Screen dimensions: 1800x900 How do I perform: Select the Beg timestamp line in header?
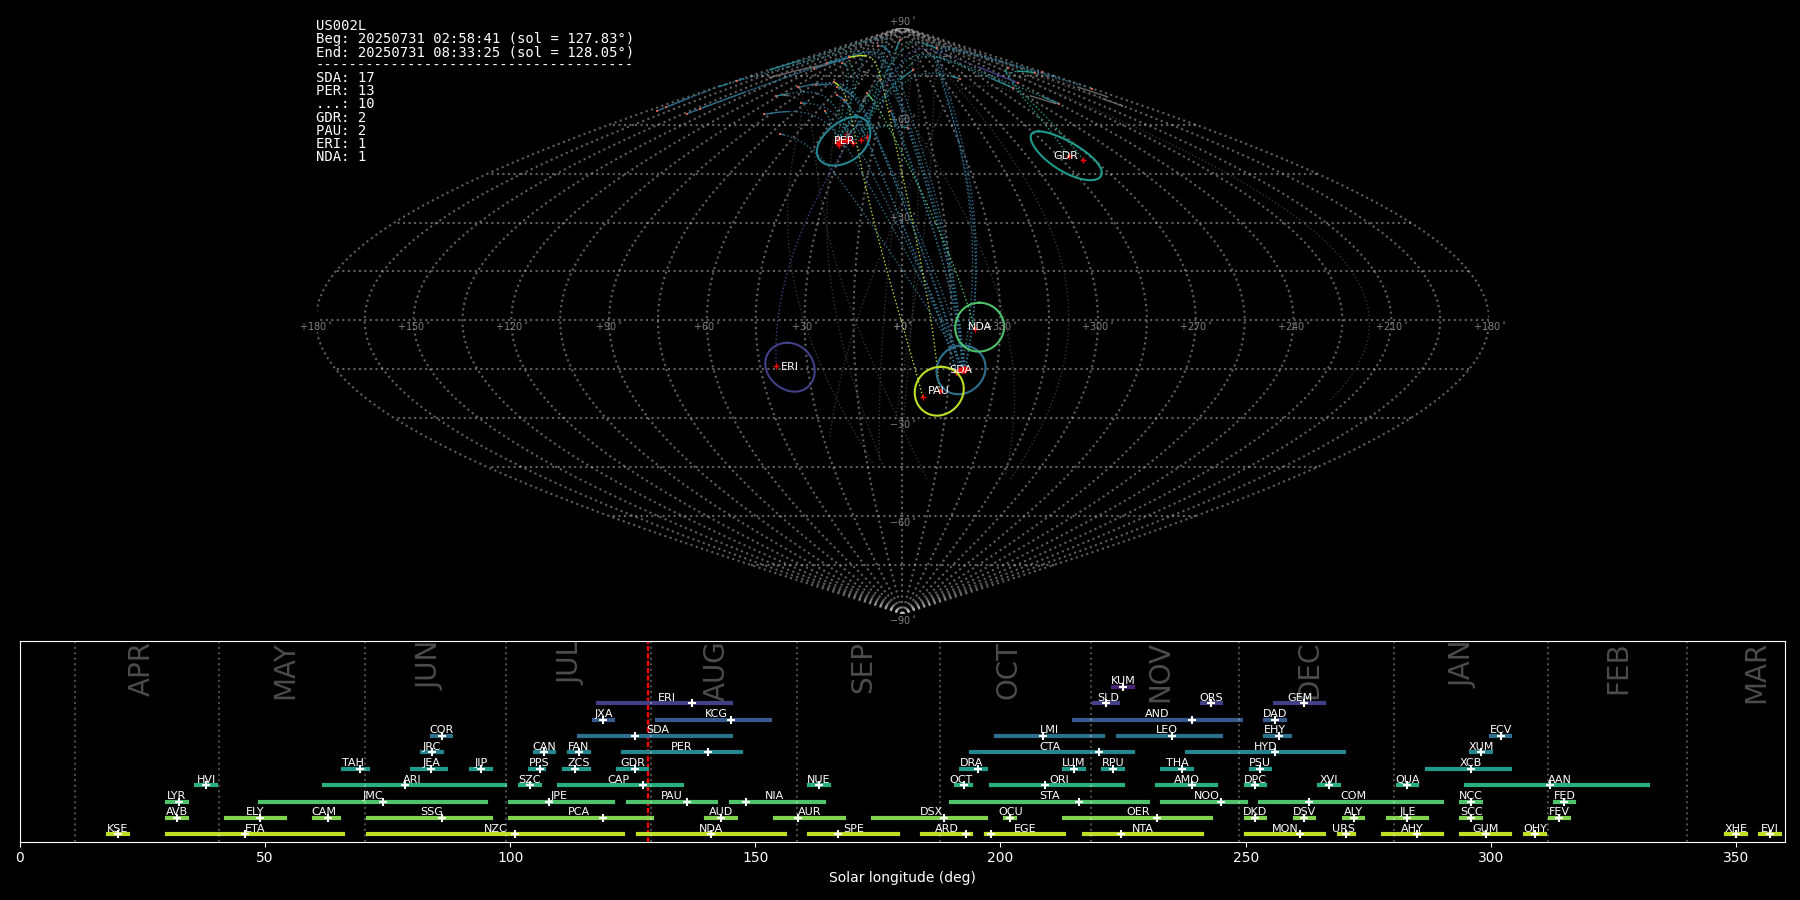475,39
